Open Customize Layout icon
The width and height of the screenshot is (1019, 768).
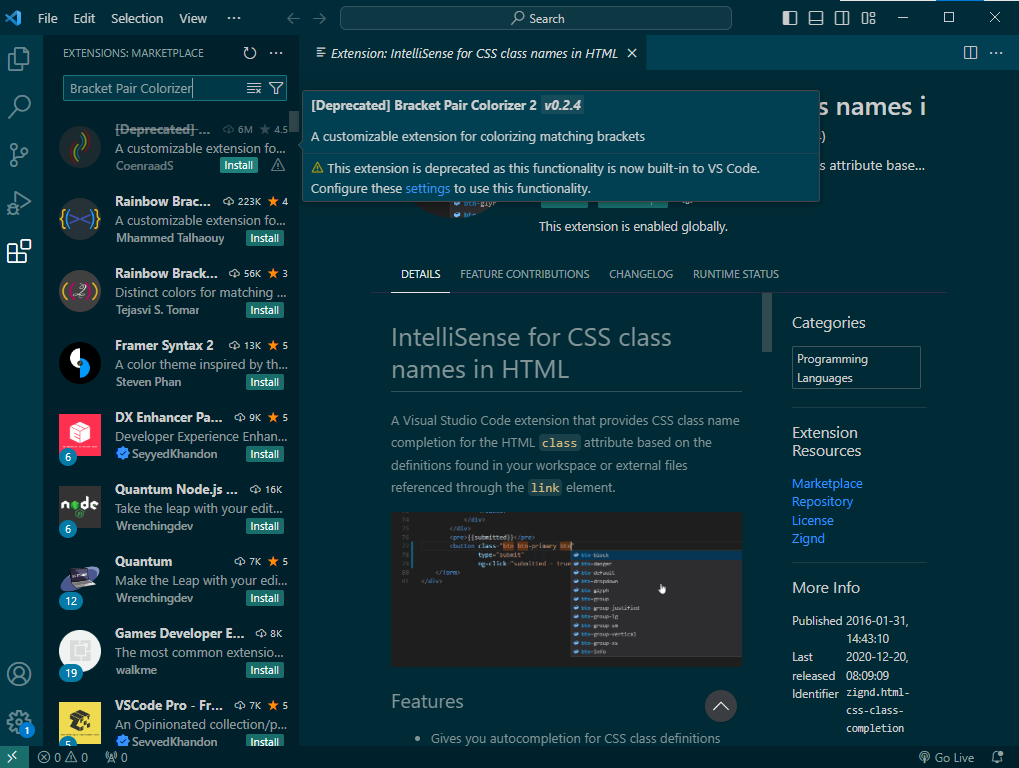(x=868, y=18)
